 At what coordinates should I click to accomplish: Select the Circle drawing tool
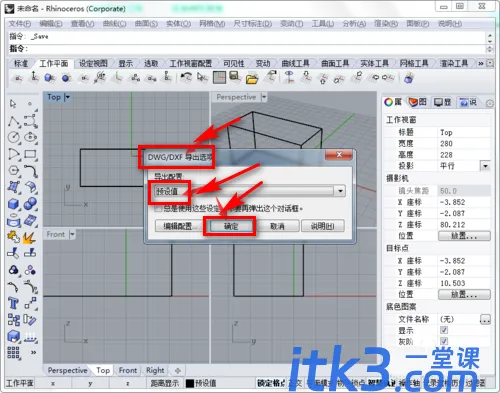[13, 137]
